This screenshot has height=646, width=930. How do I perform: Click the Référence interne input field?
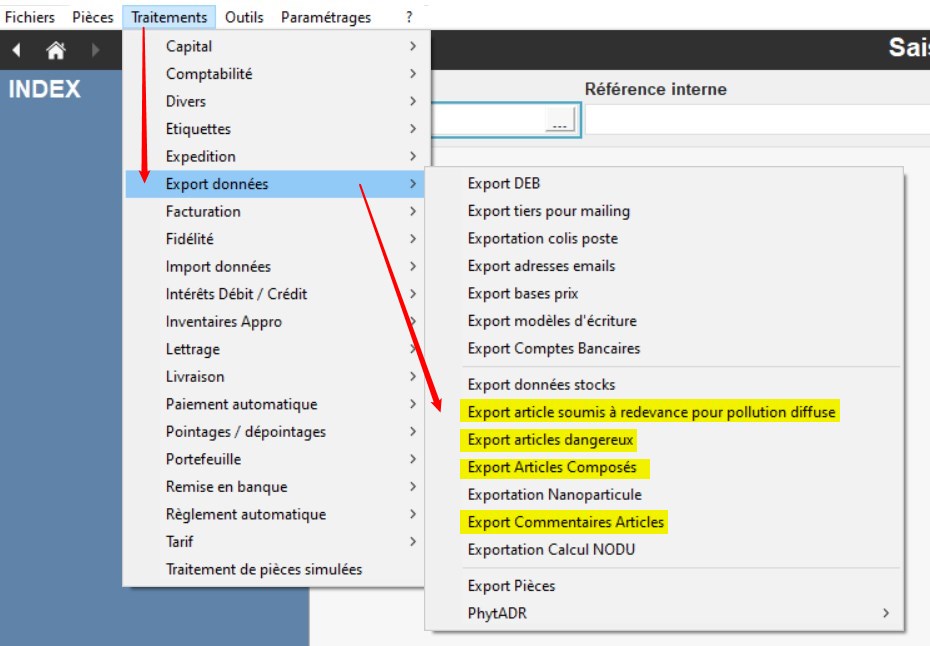click(756, 121)
